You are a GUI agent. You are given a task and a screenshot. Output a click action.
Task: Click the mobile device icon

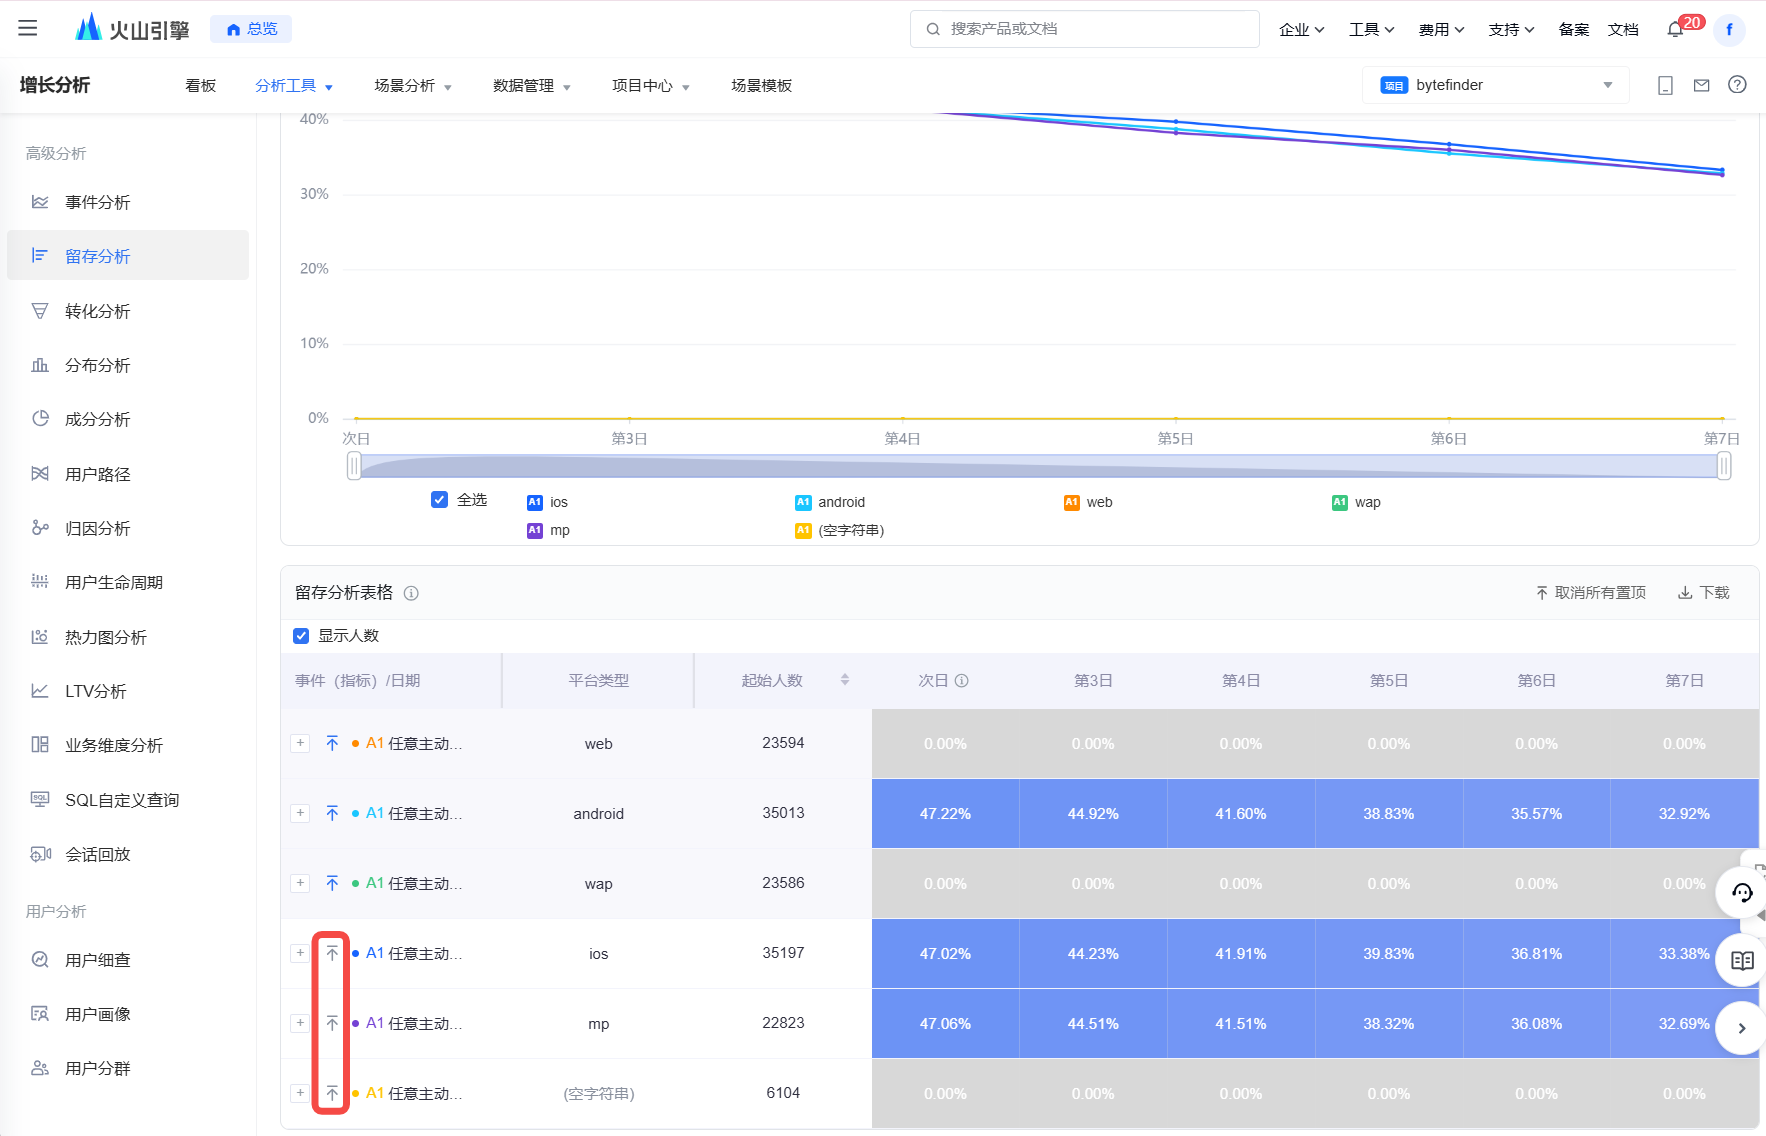coord(1665,85)
